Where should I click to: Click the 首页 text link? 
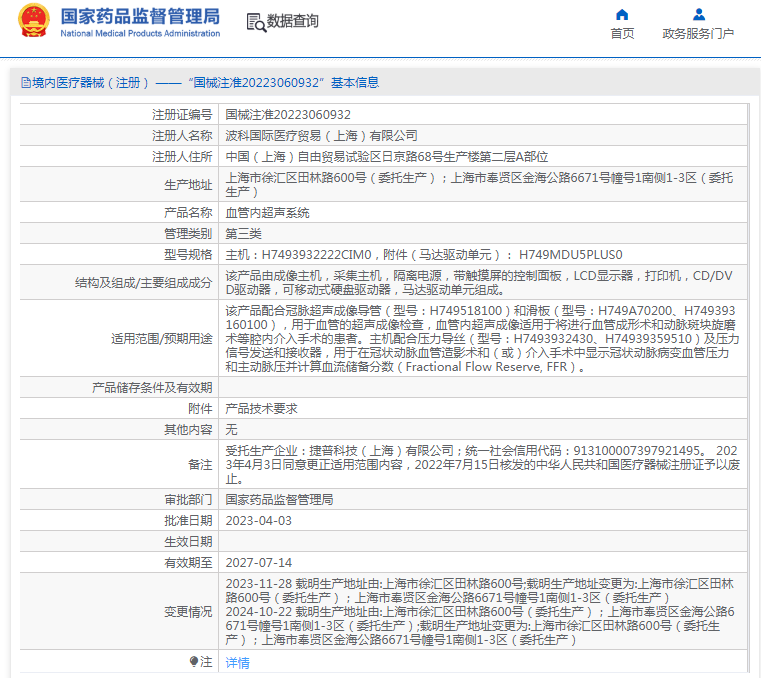tap(622, 33)
